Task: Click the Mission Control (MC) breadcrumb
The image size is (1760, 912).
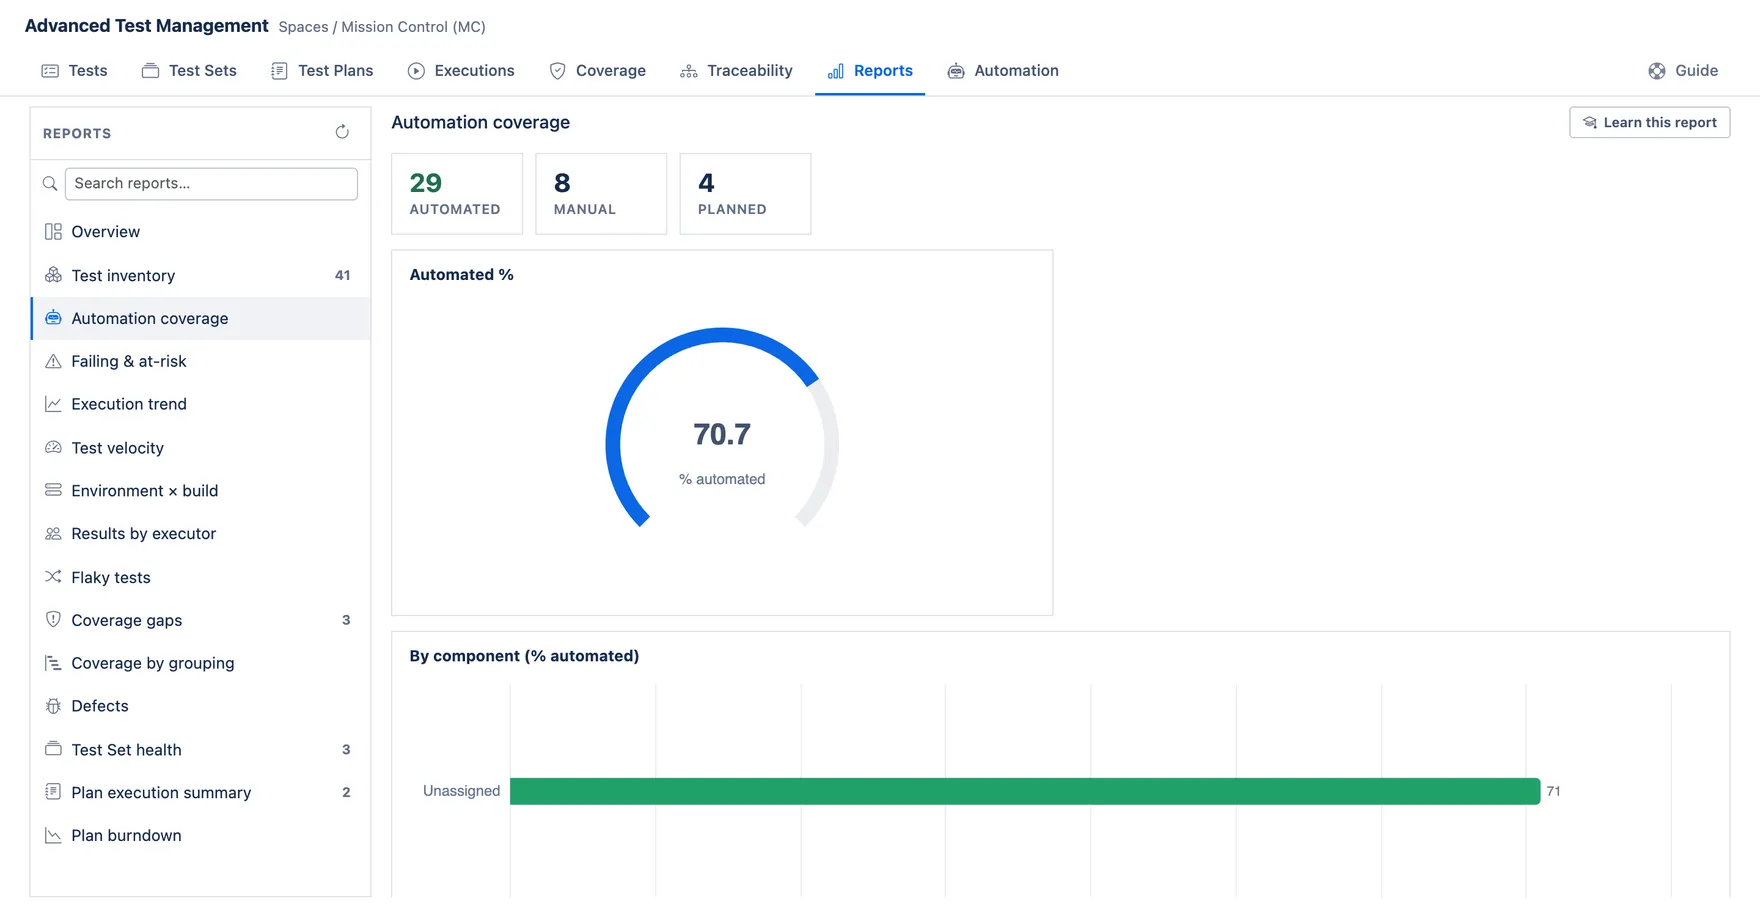Action: pyautogui.click(x=413, y=27)
